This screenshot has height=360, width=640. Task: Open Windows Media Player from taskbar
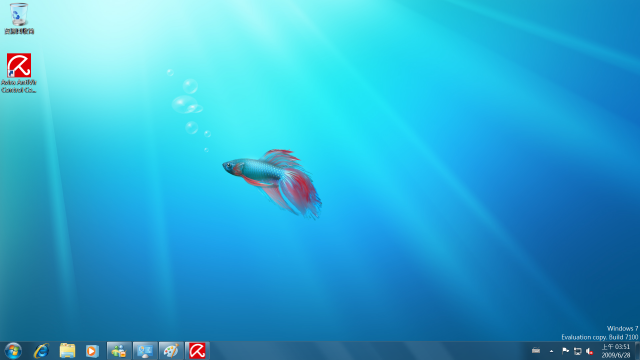coord(92,351)
